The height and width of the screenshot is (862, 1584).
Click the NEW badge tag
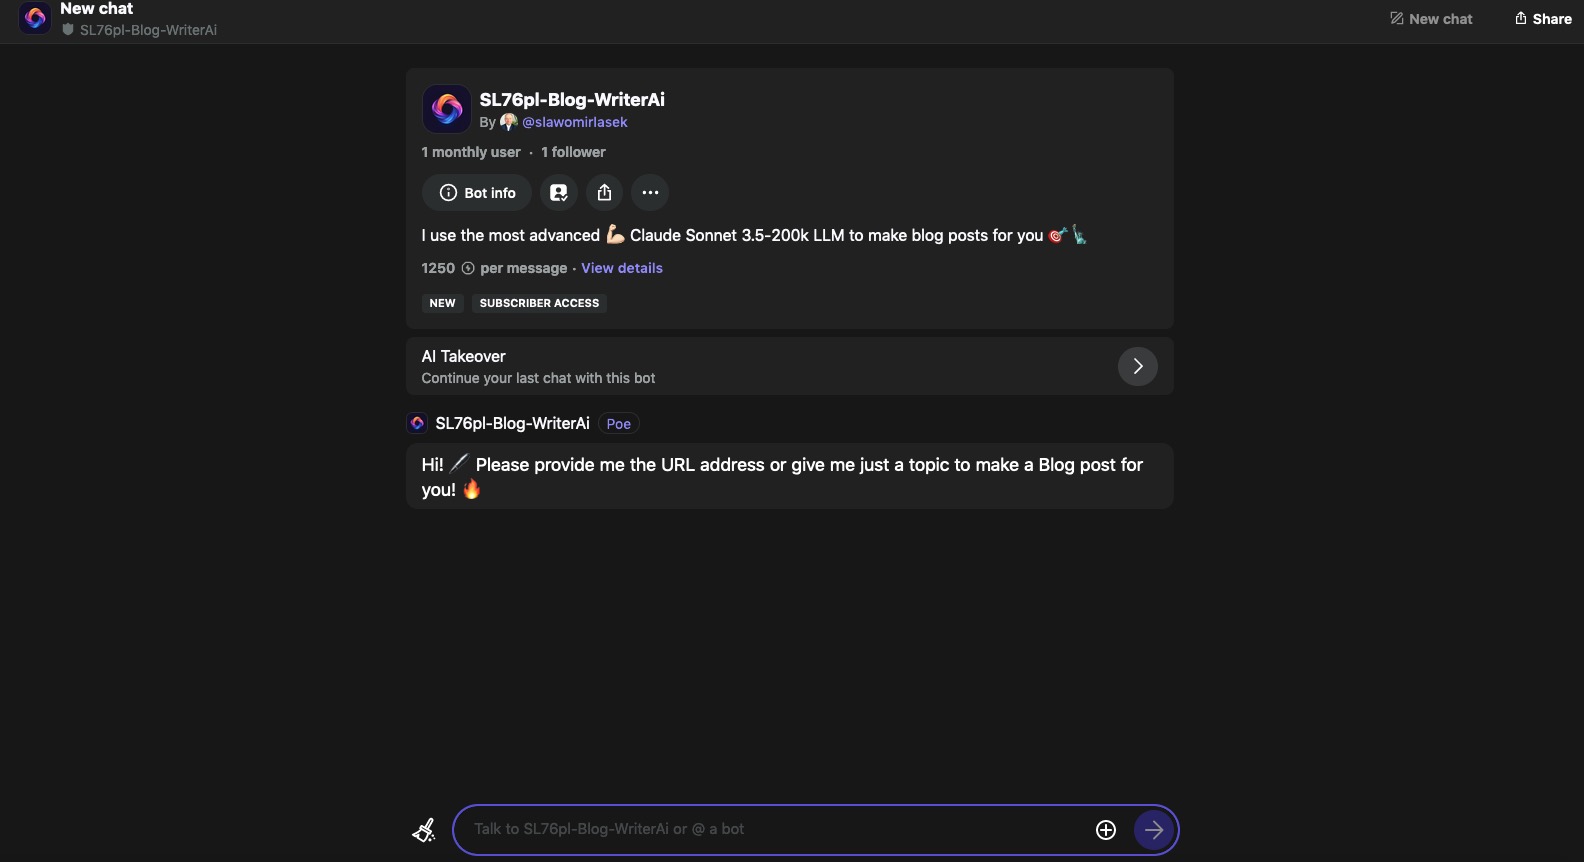(x=442, y=303)
